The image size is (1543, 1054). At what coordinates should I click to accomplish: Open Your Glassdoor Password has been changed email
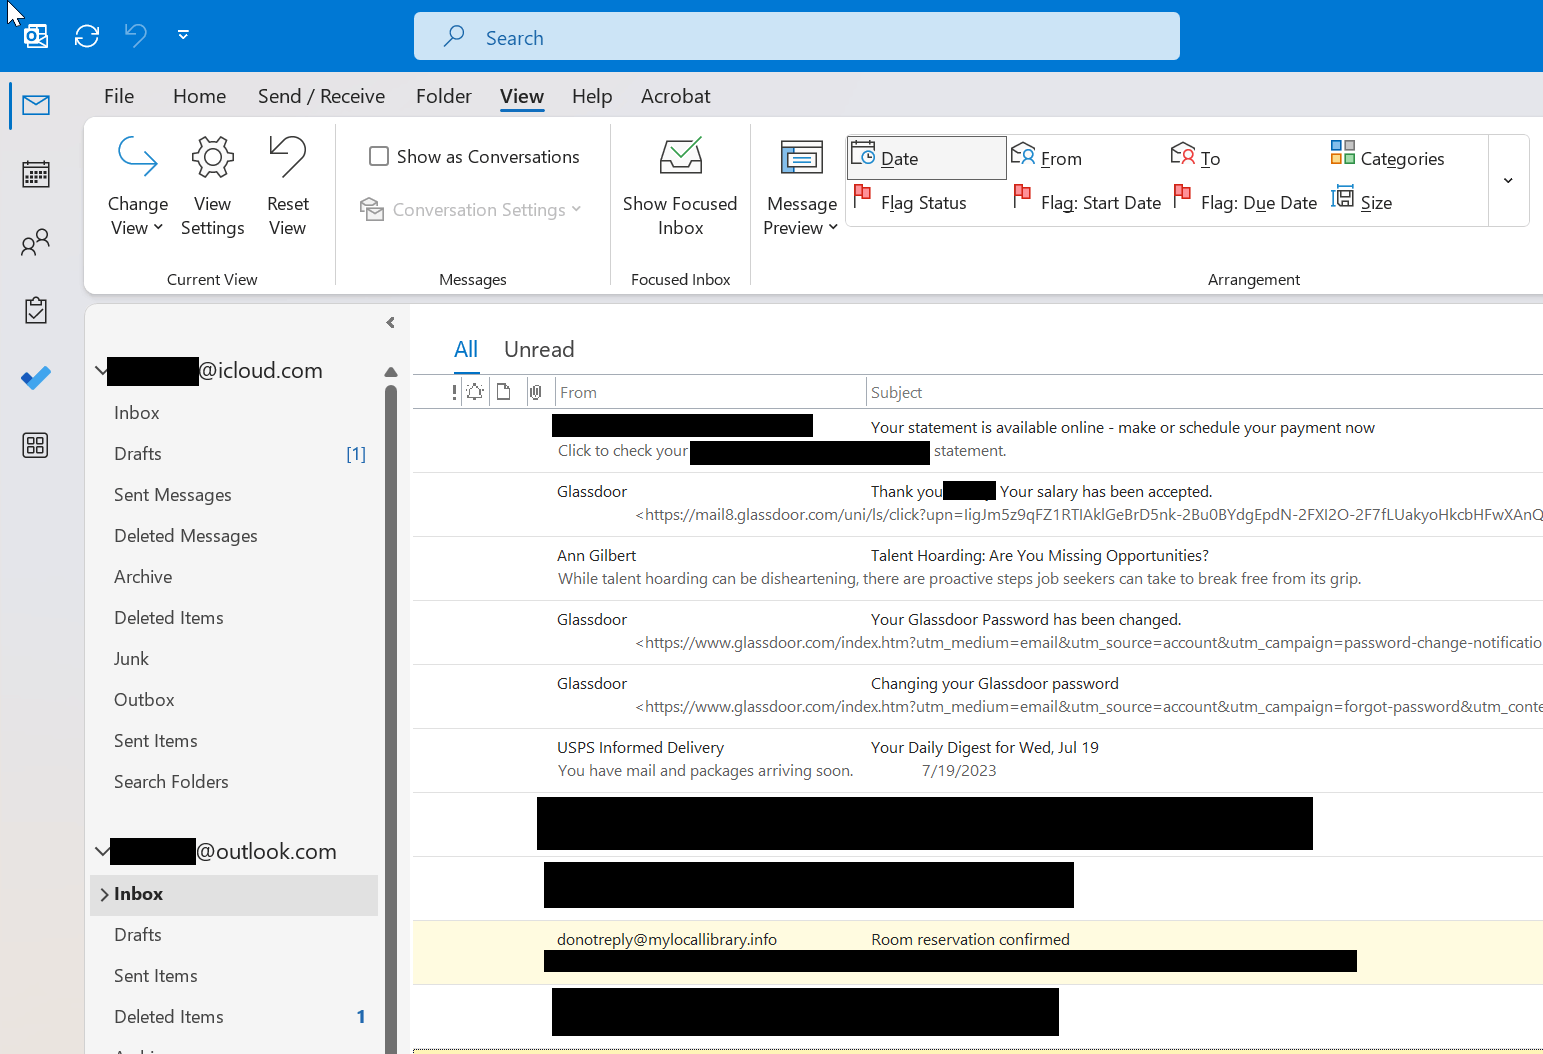pos(978,632)
